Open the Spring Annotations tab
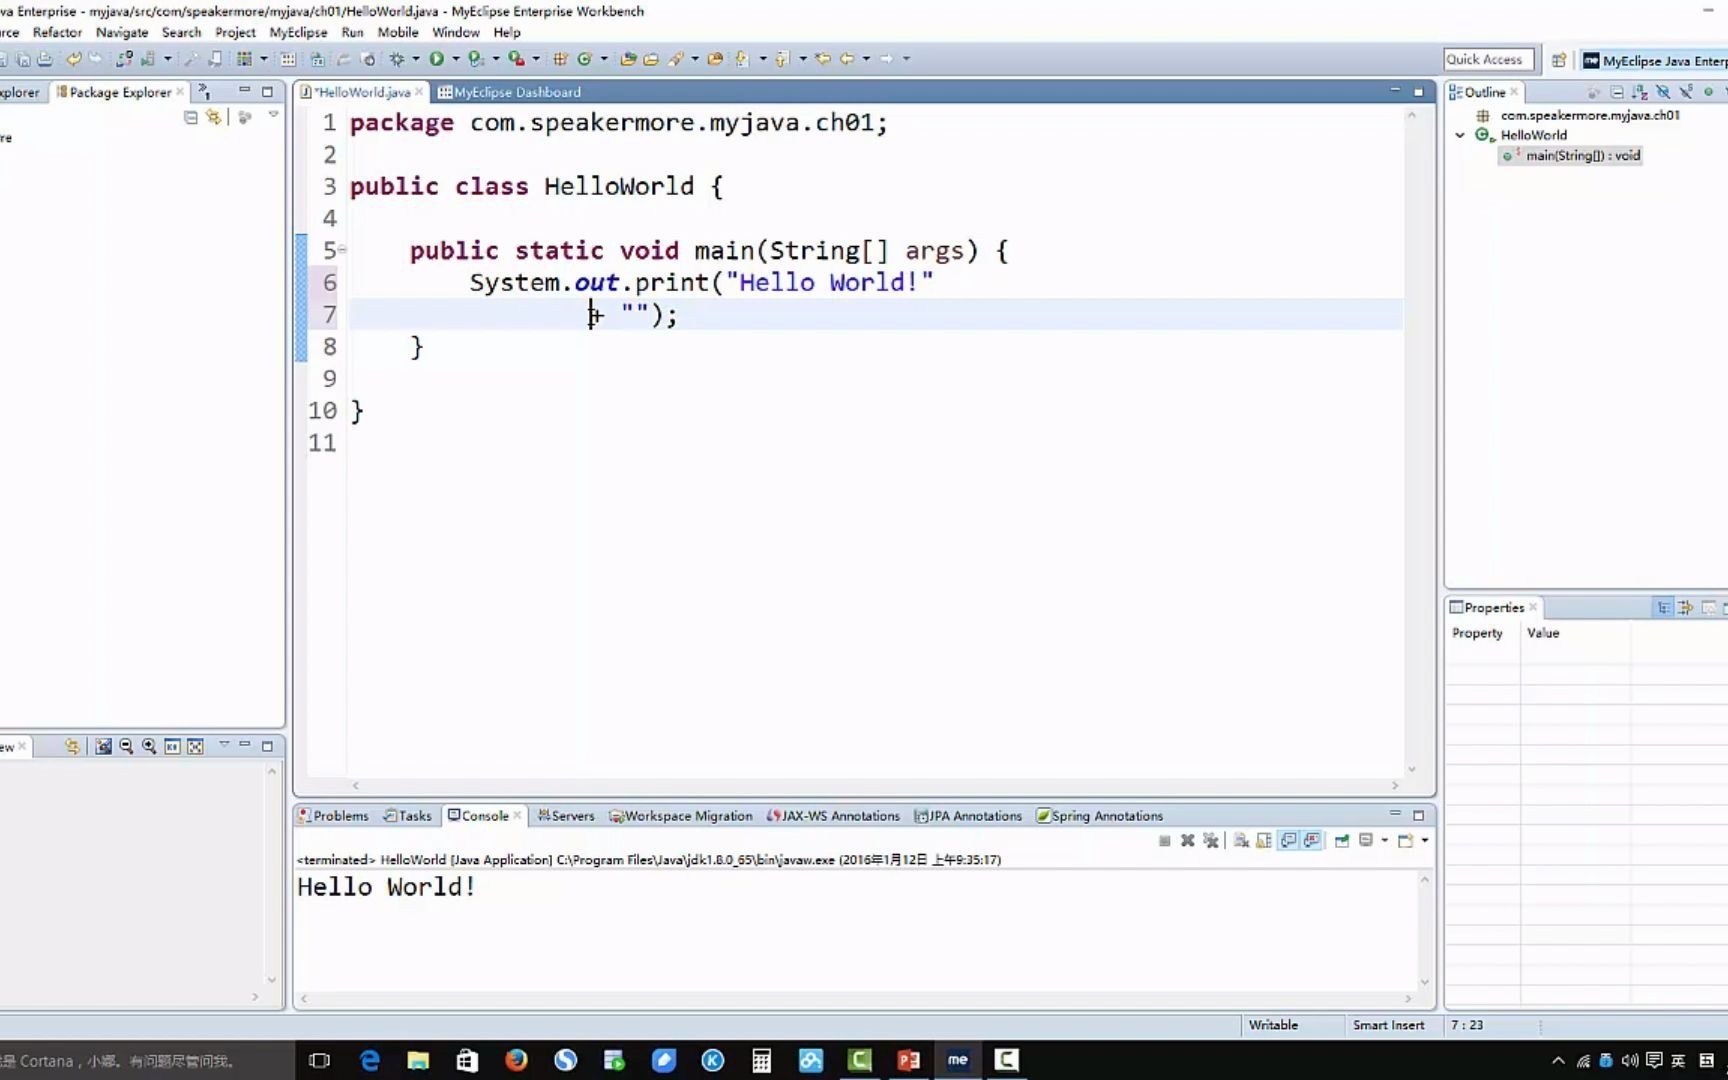Screen dimensions: 1728x1080 1100,816
